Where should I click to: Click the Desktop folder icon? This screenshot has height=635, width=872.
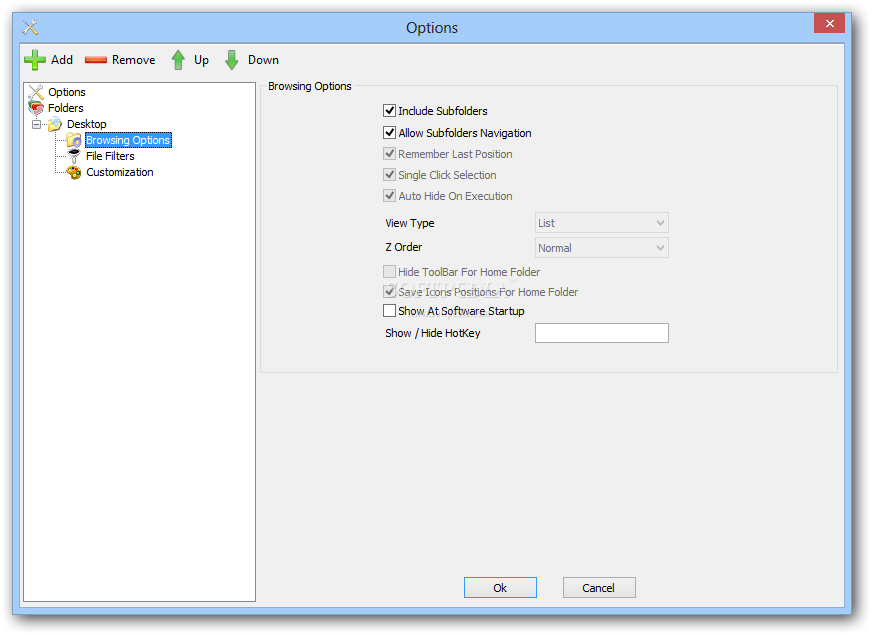55,124
